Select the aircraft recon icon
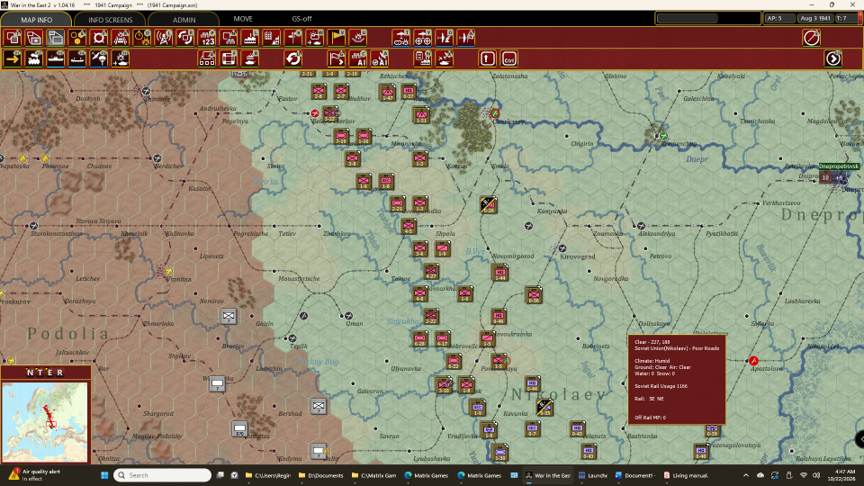 444,38
